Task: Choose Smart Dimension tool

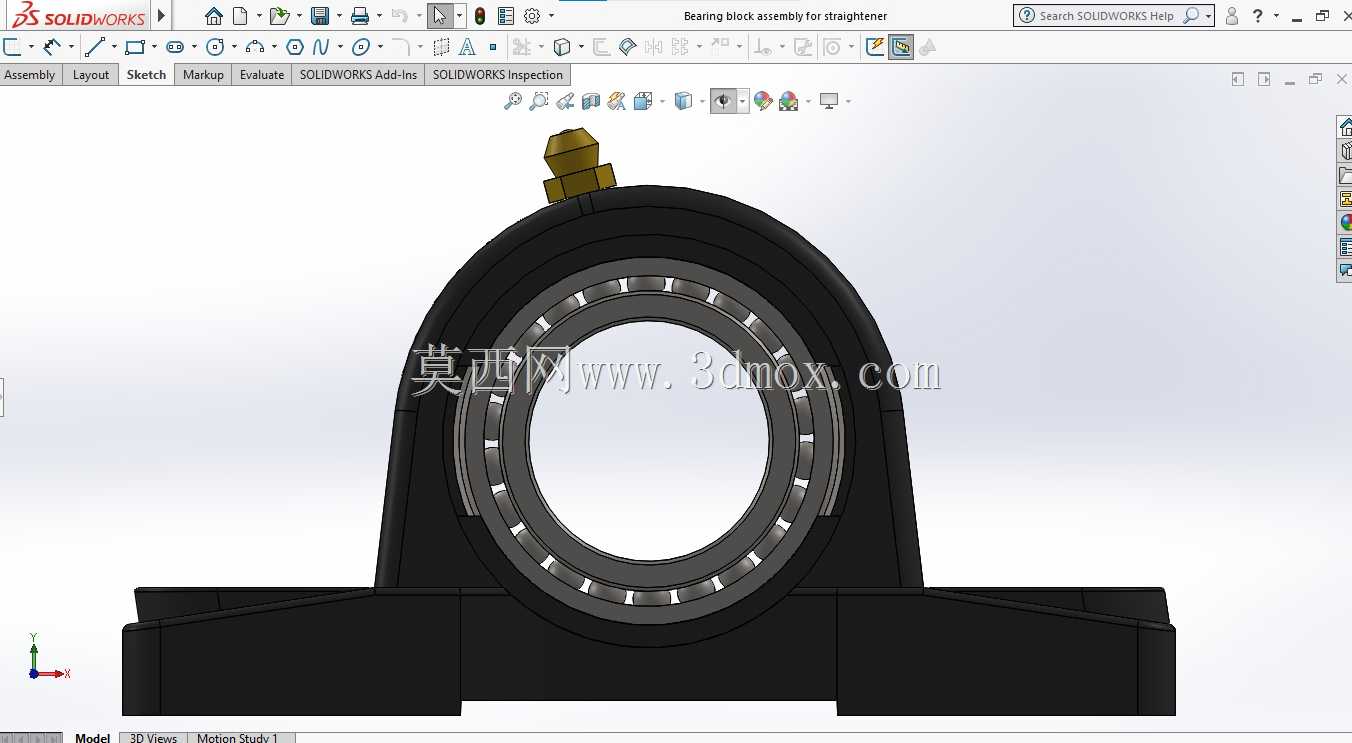Action: click(52, 47)
